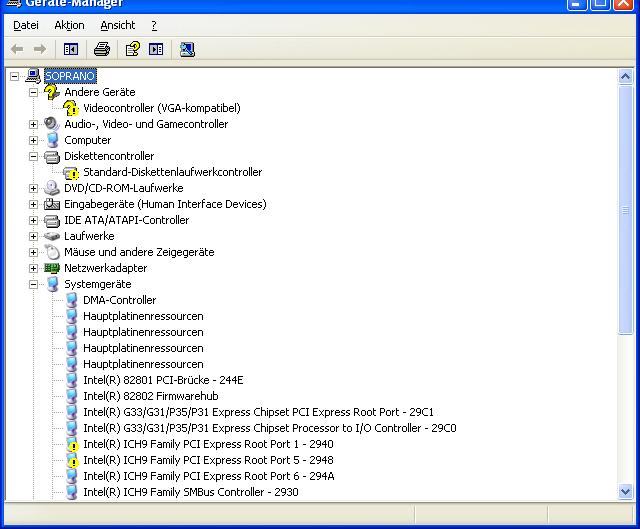Click the action pane toolbar icon next to Properties
Screen dimensions: 640x529
156,49
